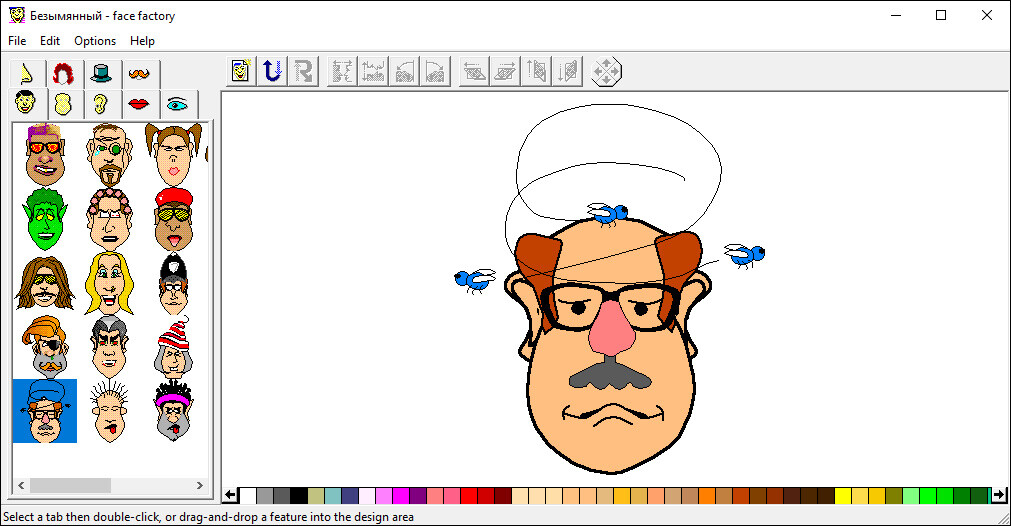This screenshot has height=526, width=1011.
Task: Click the rotate counter-clockwise toolbar icon
Action: click(404, 71)
